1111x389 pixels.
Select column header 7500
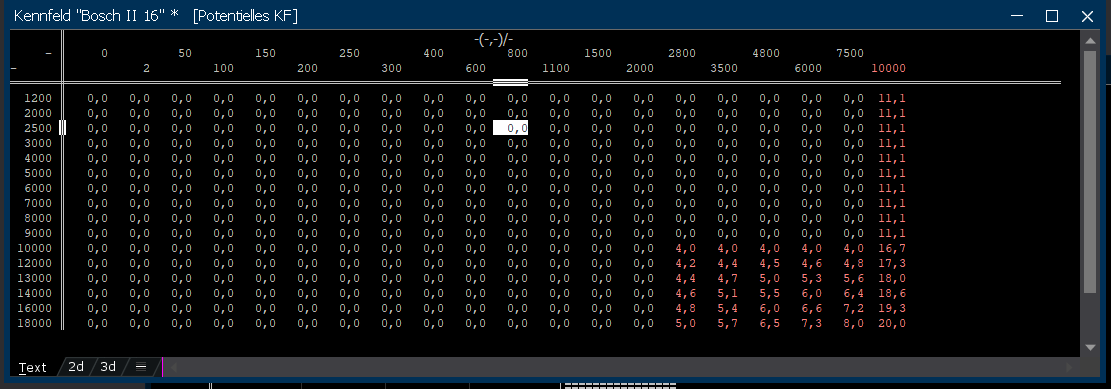pyautogui.click(x=850, y=53)
